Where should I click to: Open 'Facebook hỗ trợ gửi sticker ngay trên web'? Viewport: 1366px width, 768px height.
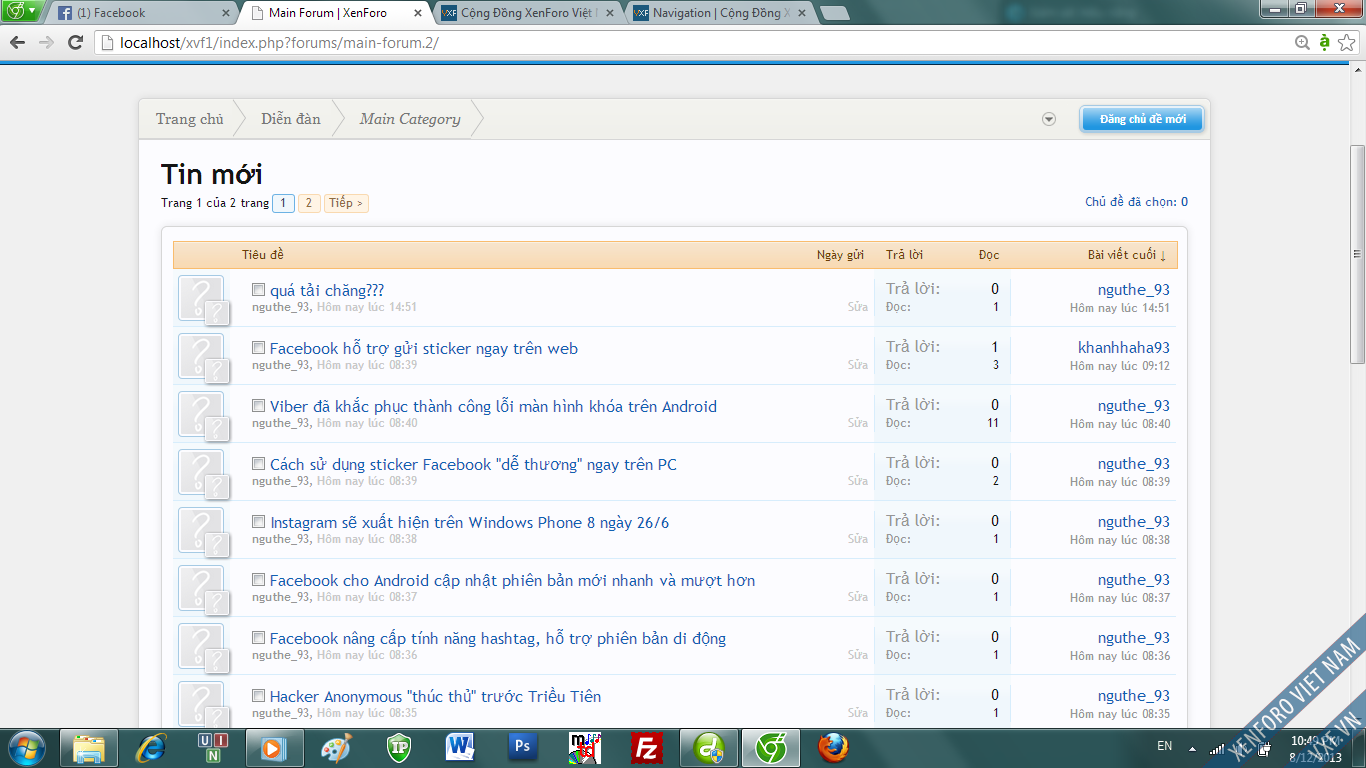(424, 349)
